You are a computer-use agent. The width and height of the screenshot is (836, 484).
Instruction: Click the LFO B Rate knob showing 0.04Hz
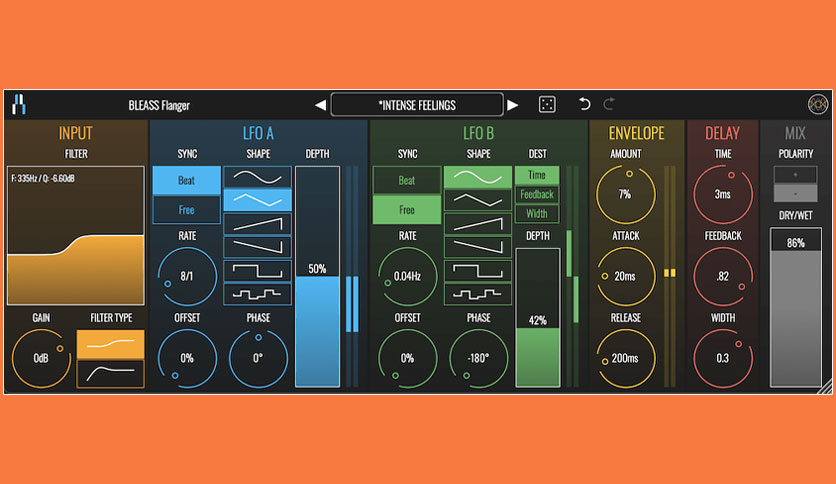click(x=407, y=276)
